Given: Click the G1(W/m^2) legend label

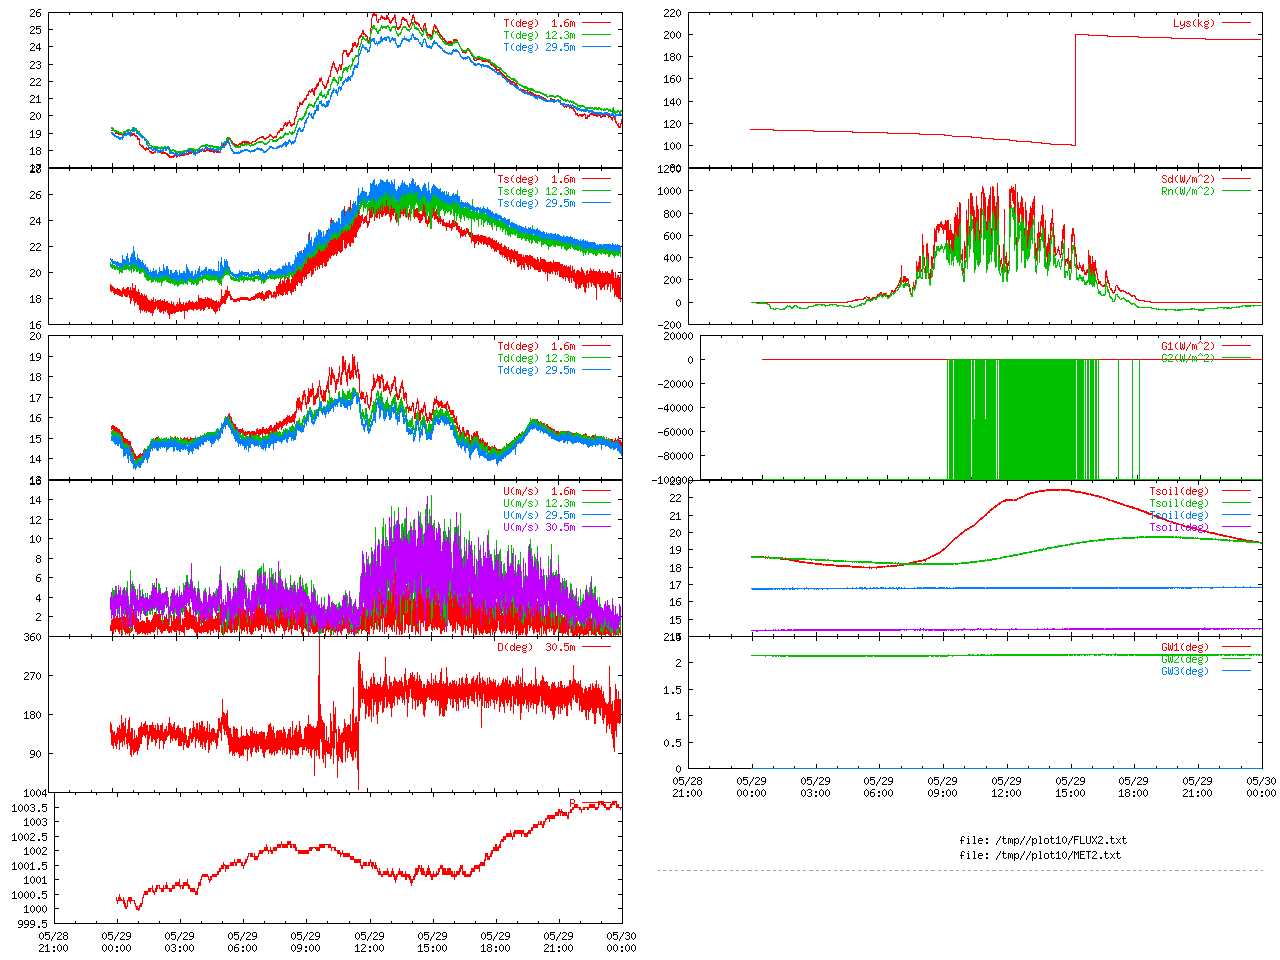Looking at the screenshot, I should [x=1187, y=346].
